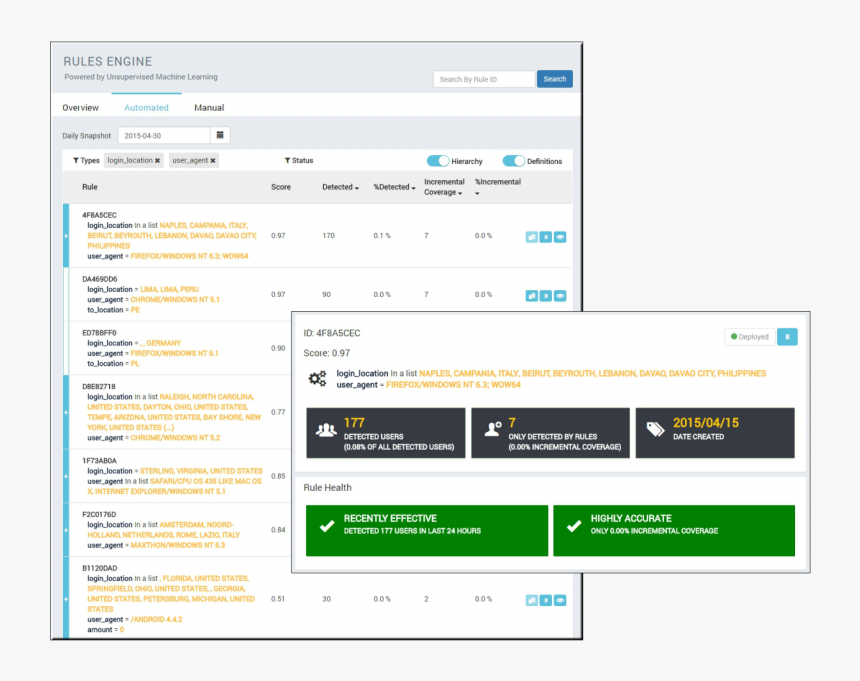Image resolution: width=860 pixels, height=681 pixels.
Task: Remove the user_agent type filter
Action: coord(213,160)
